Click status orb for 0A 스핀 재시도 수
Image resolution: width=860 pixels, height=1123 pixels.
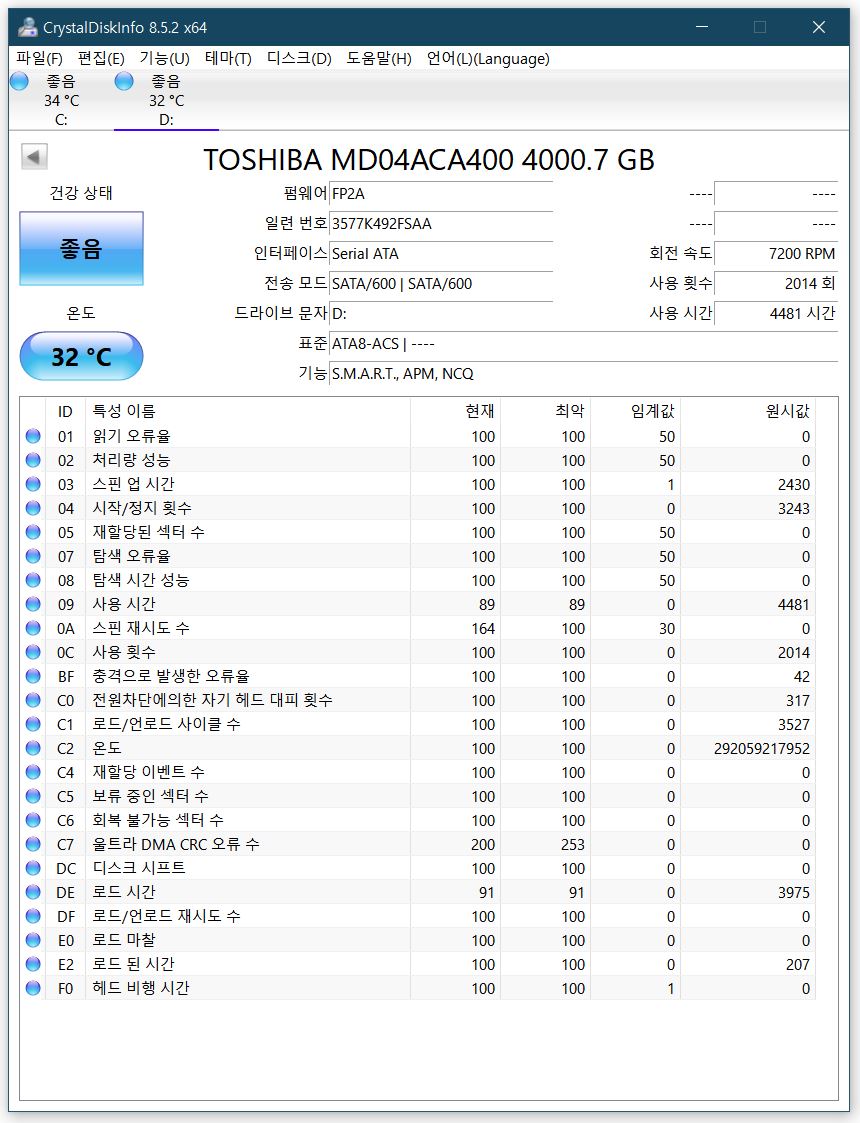pyautogui.click(x=33, y=628)
